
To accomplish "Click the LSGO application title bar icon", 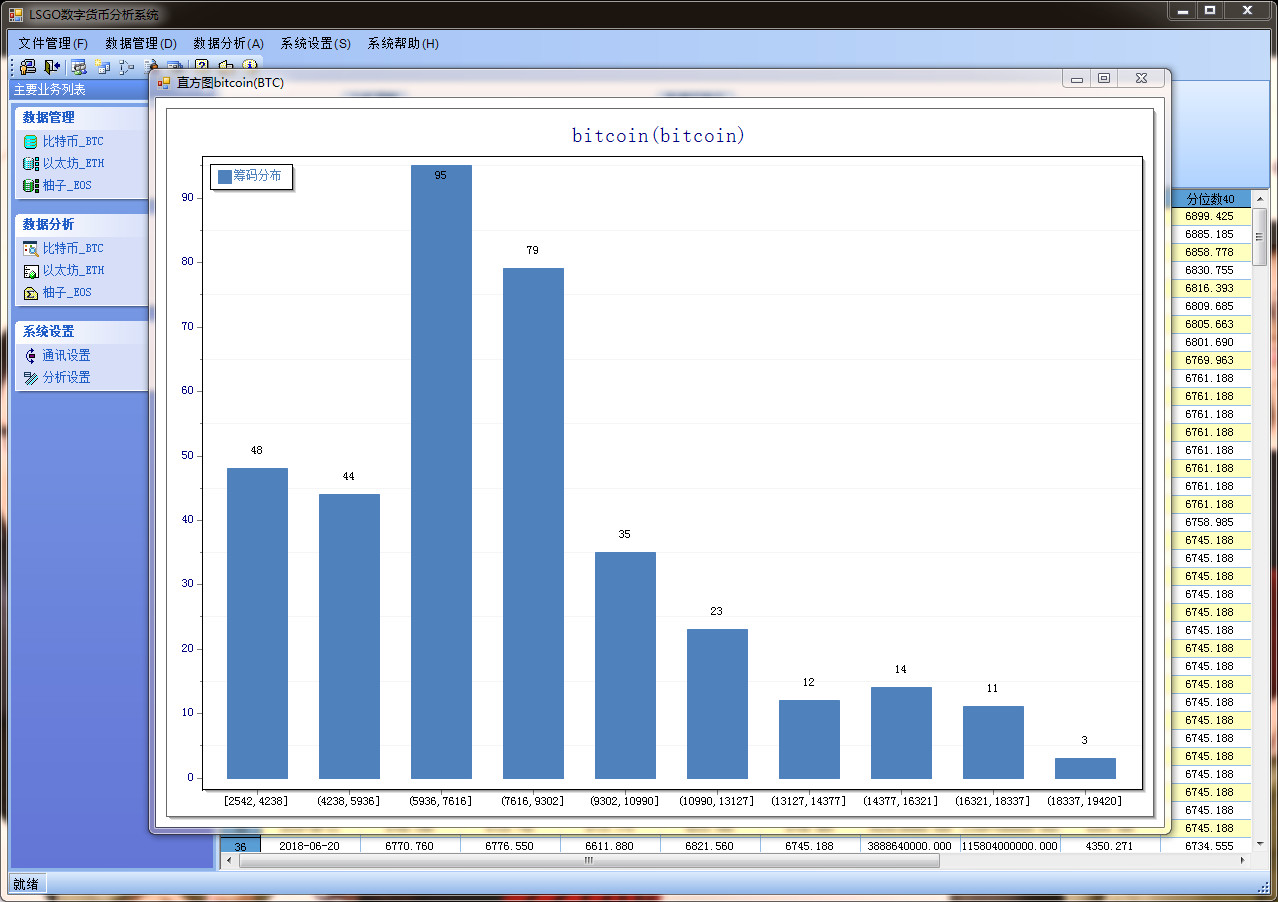I will pos(16,14).
